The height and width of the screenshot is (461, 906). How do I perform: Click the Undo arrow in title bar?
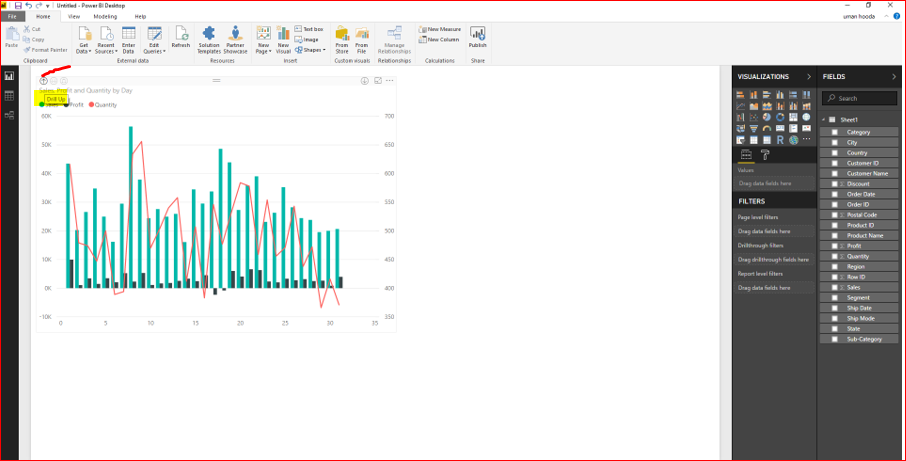tap(28, 5)
